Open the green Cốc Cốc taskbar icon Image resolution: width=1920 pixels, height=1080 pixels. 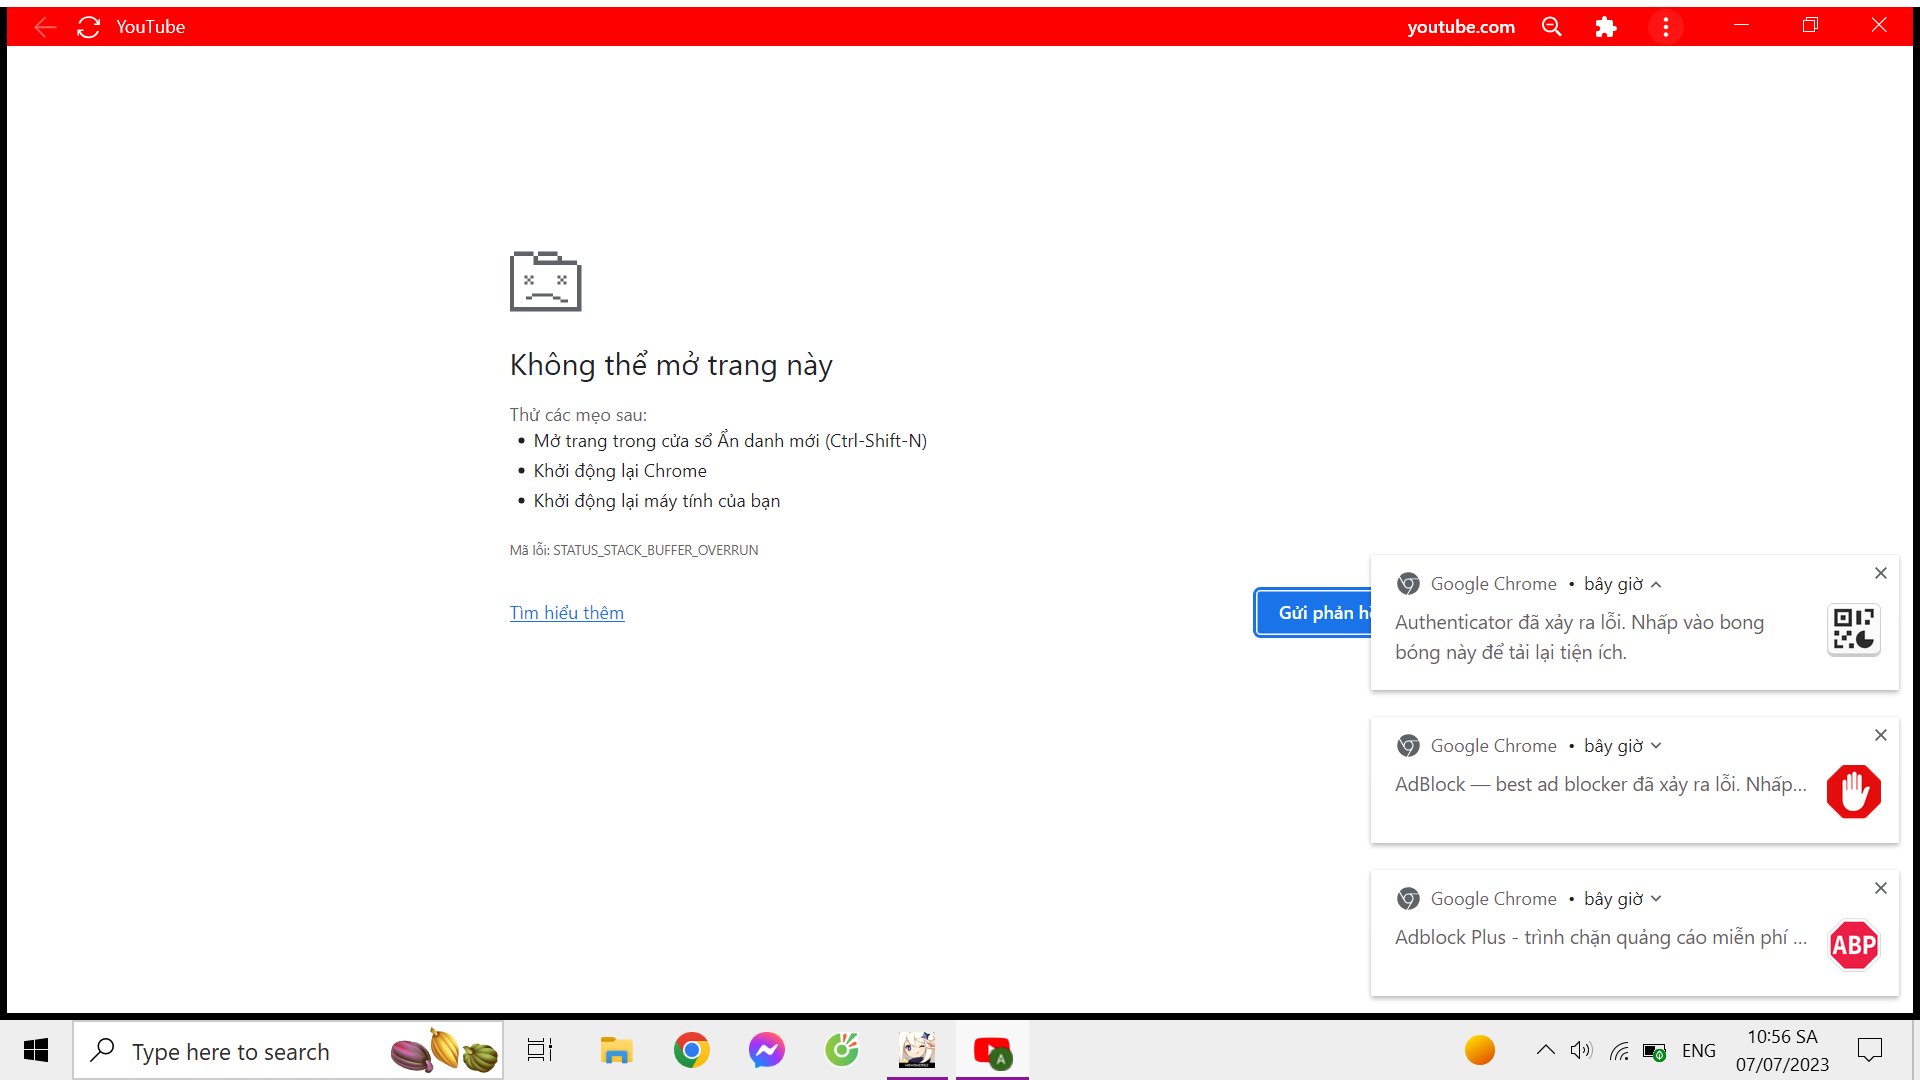pyautogui.click(x=842, y=1050)
